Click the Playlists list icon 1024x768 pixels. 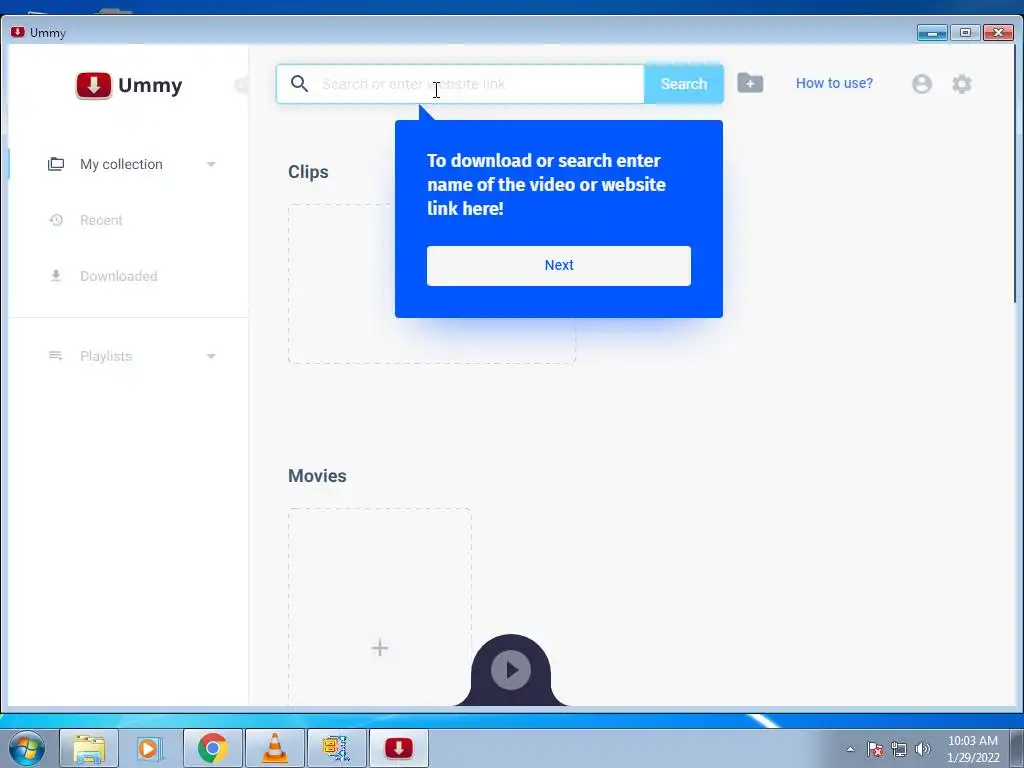(x=56, y=356)
